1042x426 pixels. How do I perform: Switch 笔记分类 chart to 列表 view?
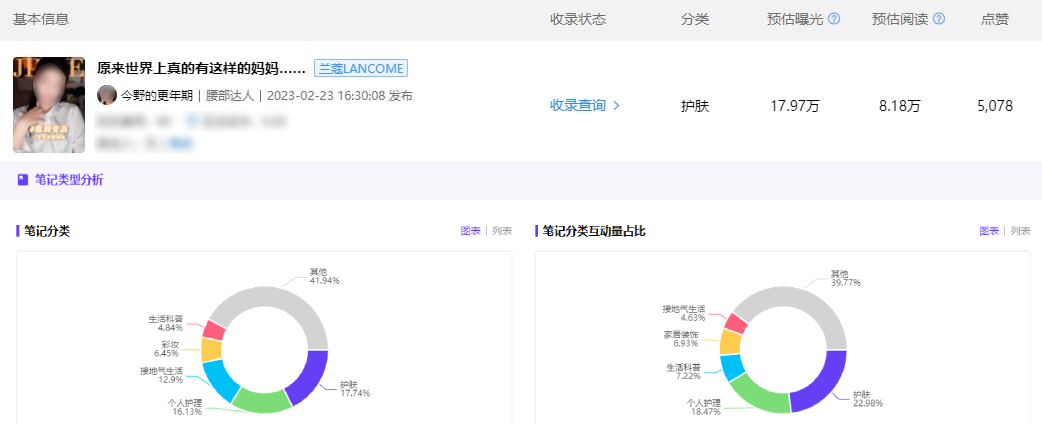pyautogui.click(x=502, y=231)
